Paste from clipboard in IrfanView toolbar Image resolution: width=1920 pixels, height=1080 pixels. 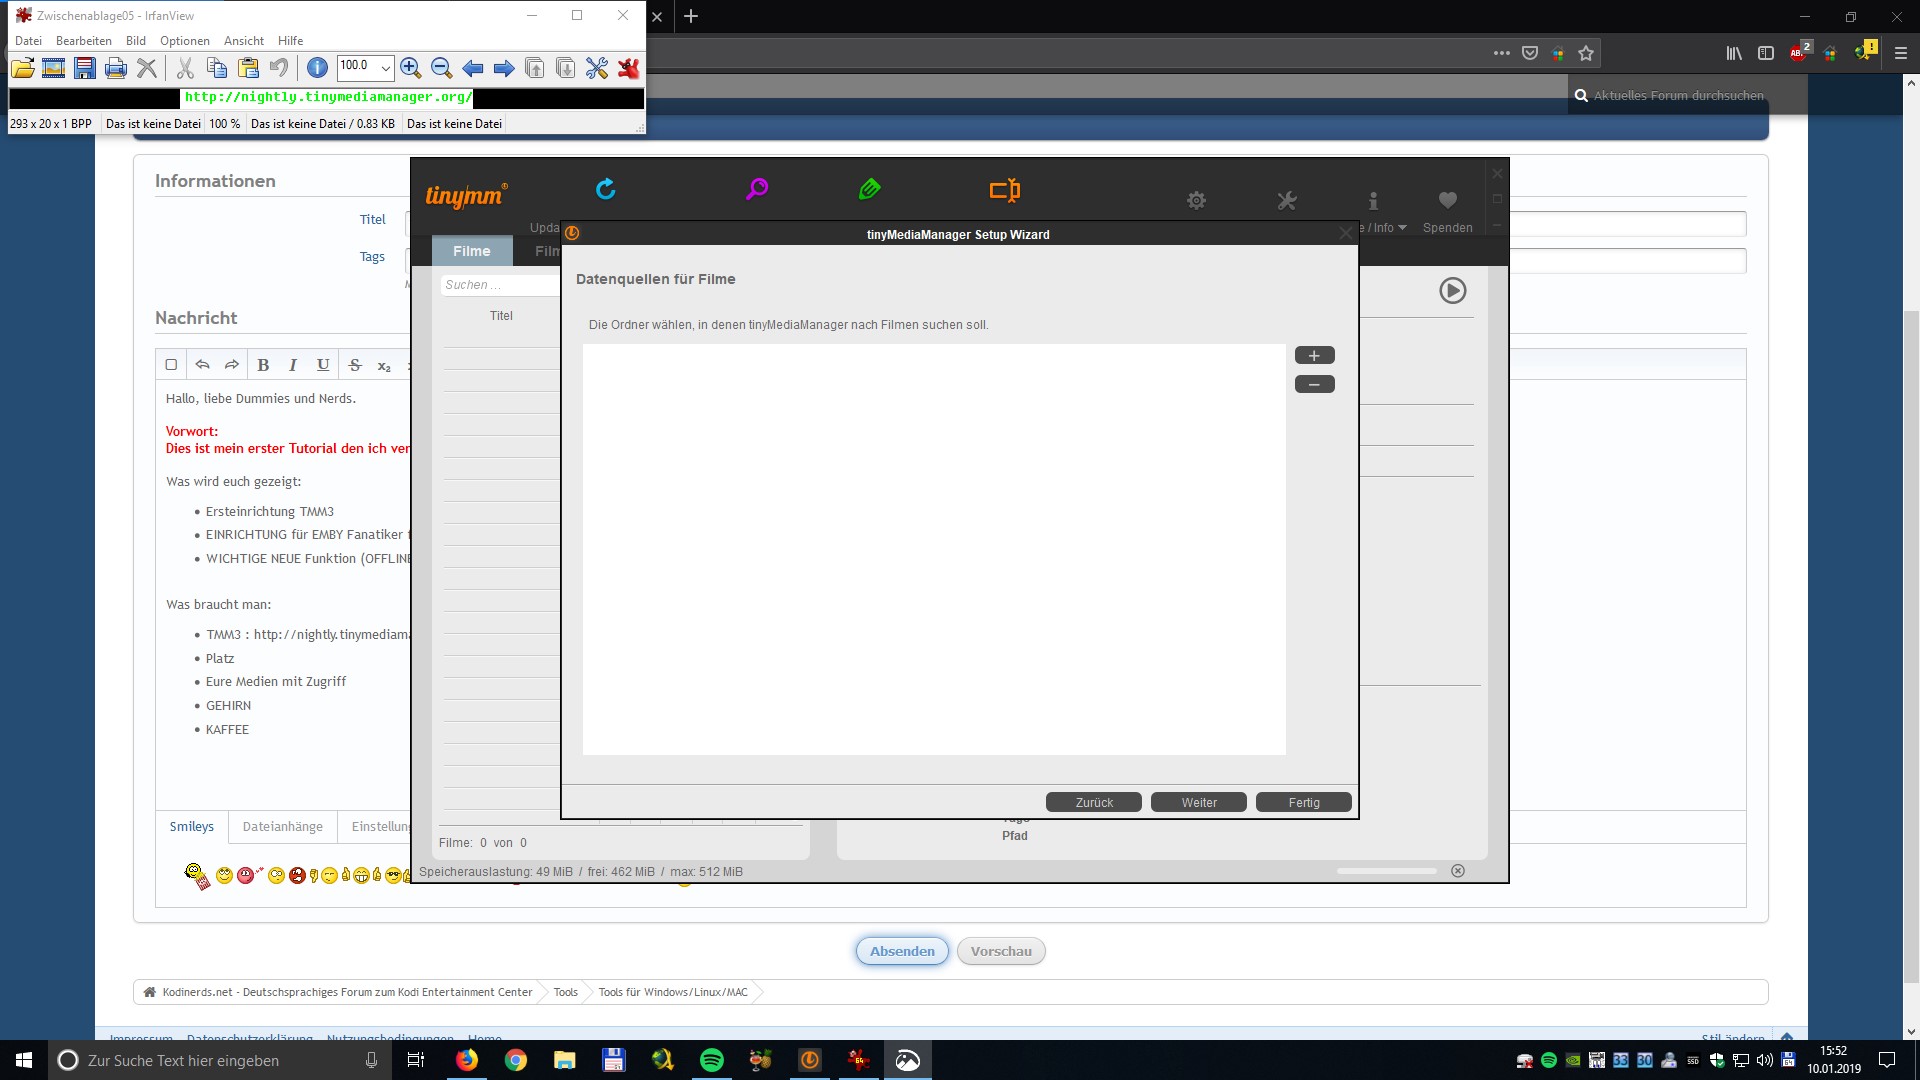[x=248, y=68]
